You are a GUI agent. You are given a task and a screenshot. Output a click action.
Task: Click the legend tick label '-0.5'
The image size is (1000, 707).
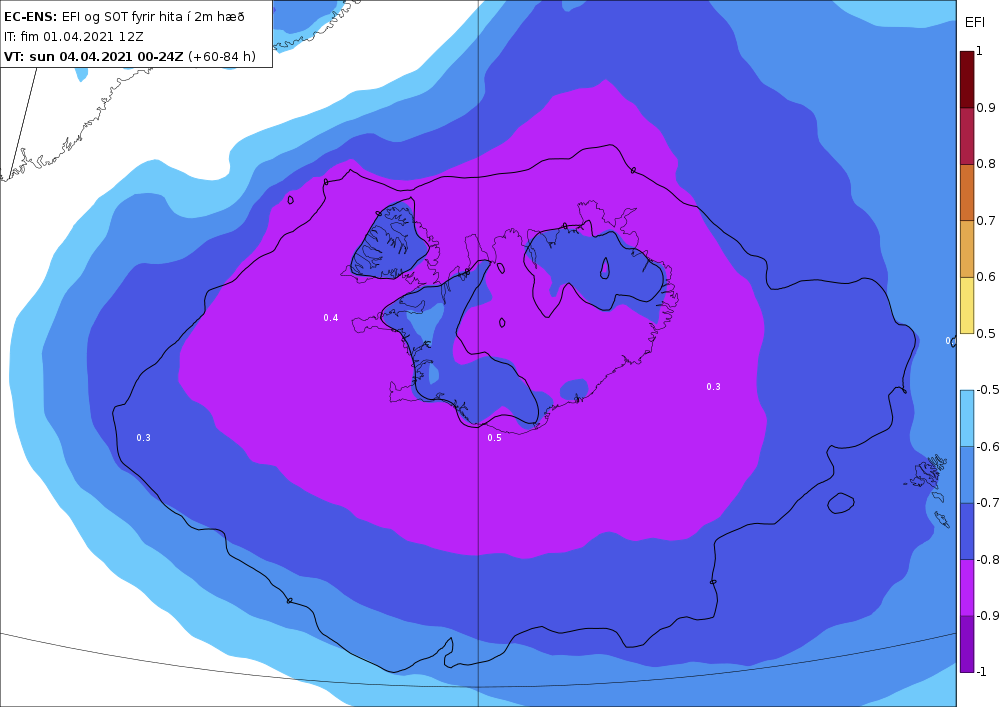pos(987,390)
